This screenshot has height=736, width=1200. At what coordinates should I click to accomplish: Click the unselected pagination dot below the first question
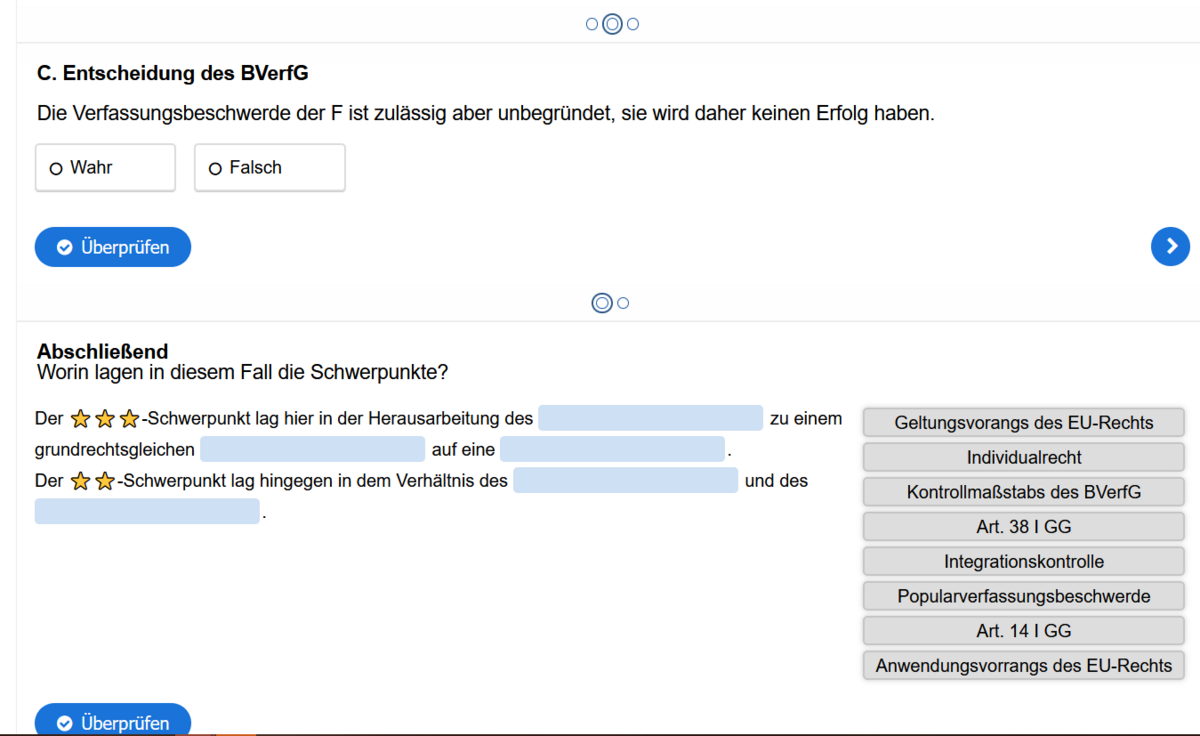coord(623,302)
